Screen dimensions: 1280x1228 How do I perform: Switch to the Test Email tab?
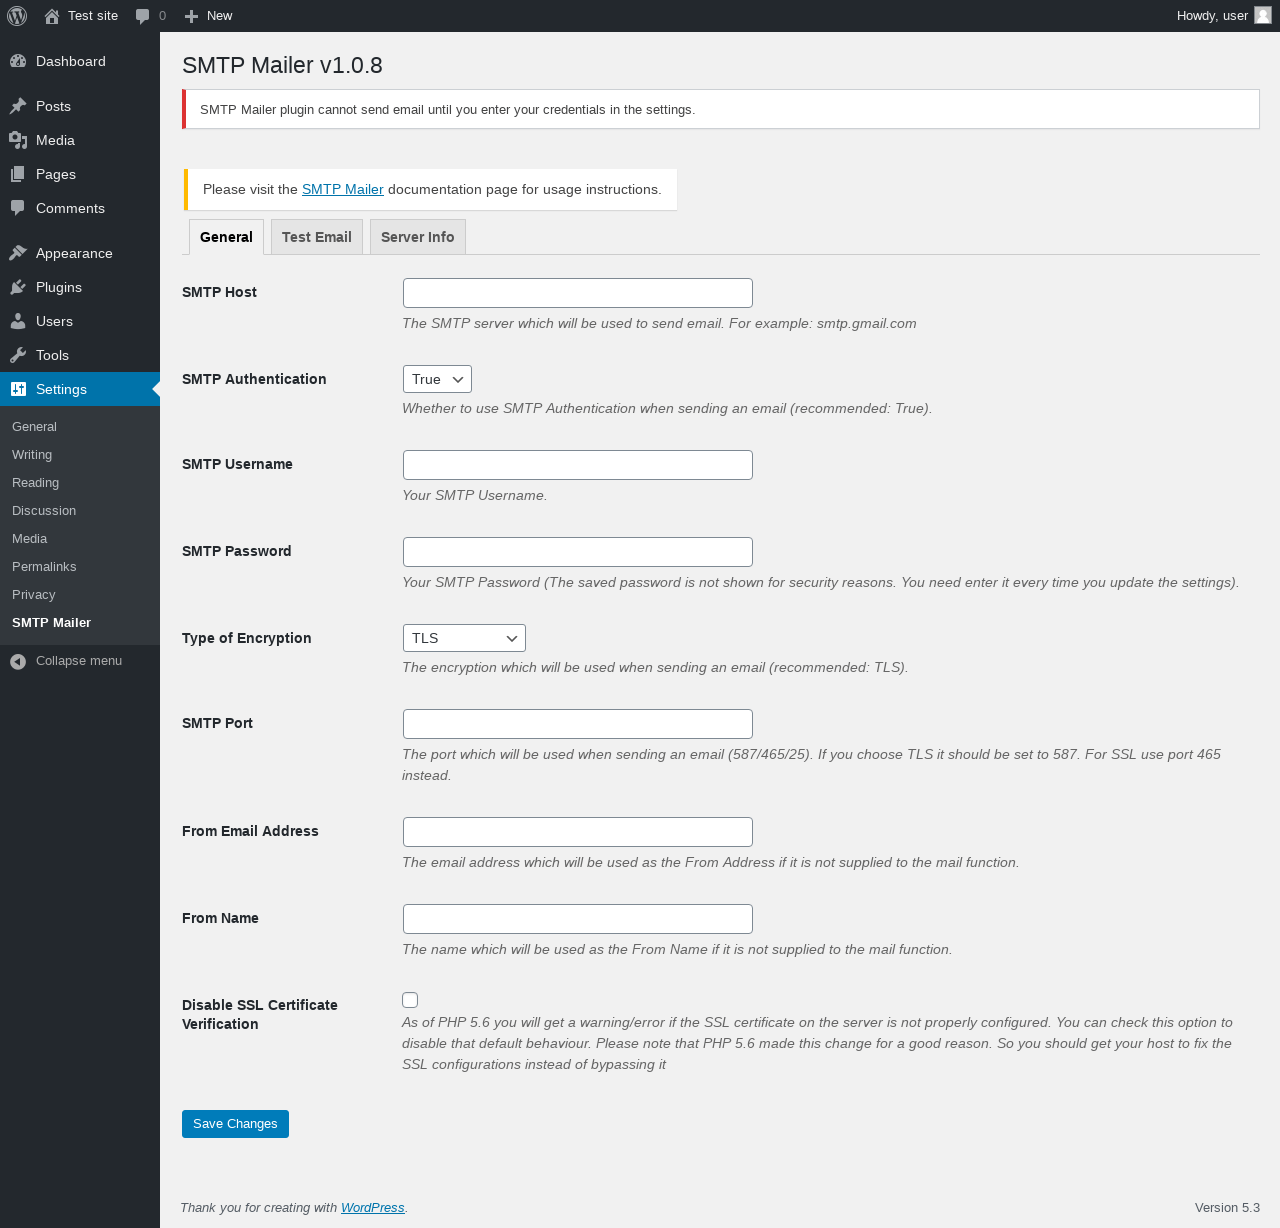click(317, 237)
